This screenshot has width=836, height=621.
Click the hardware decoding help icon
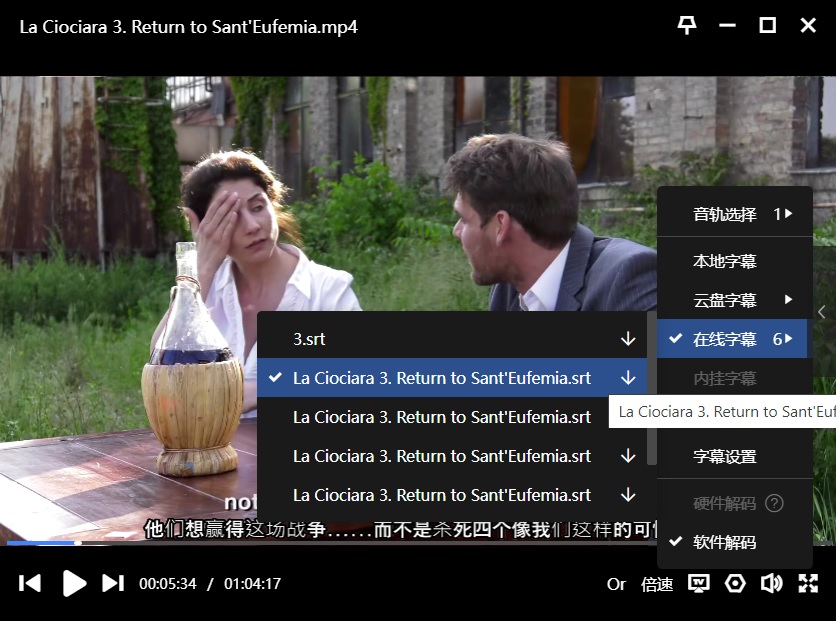click(x=774, y=503)
